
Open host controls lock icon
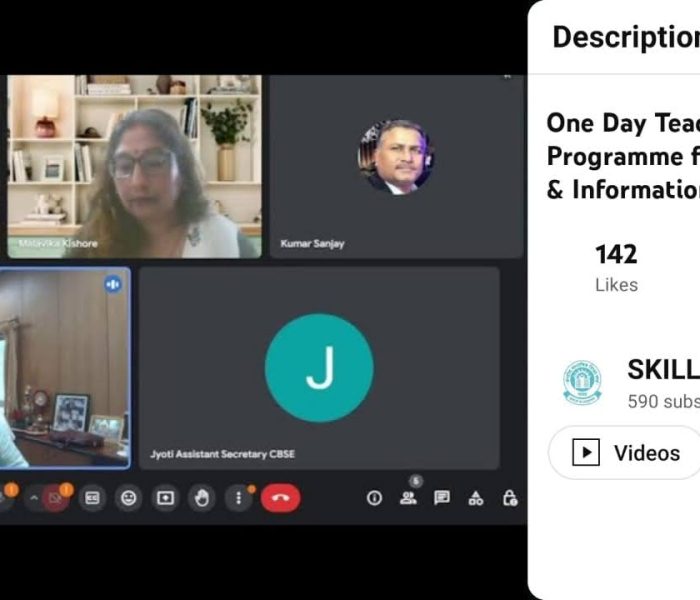pyautogui.click(x=509, y=498)
